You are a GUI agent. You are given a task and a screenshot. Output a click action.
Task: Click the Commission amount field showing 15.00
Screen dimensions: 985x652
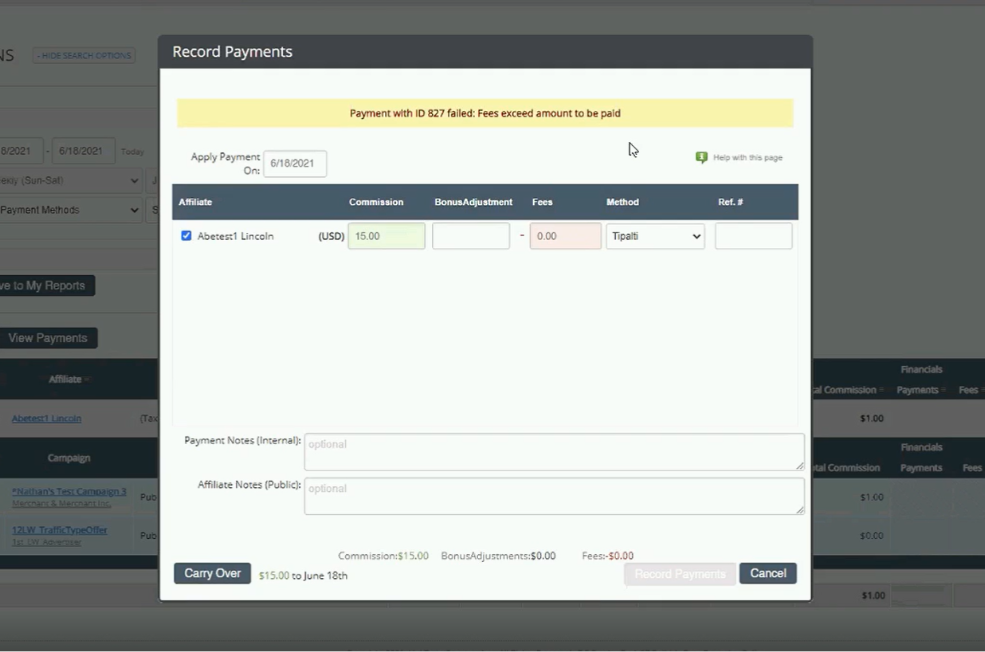coord(386,235)
